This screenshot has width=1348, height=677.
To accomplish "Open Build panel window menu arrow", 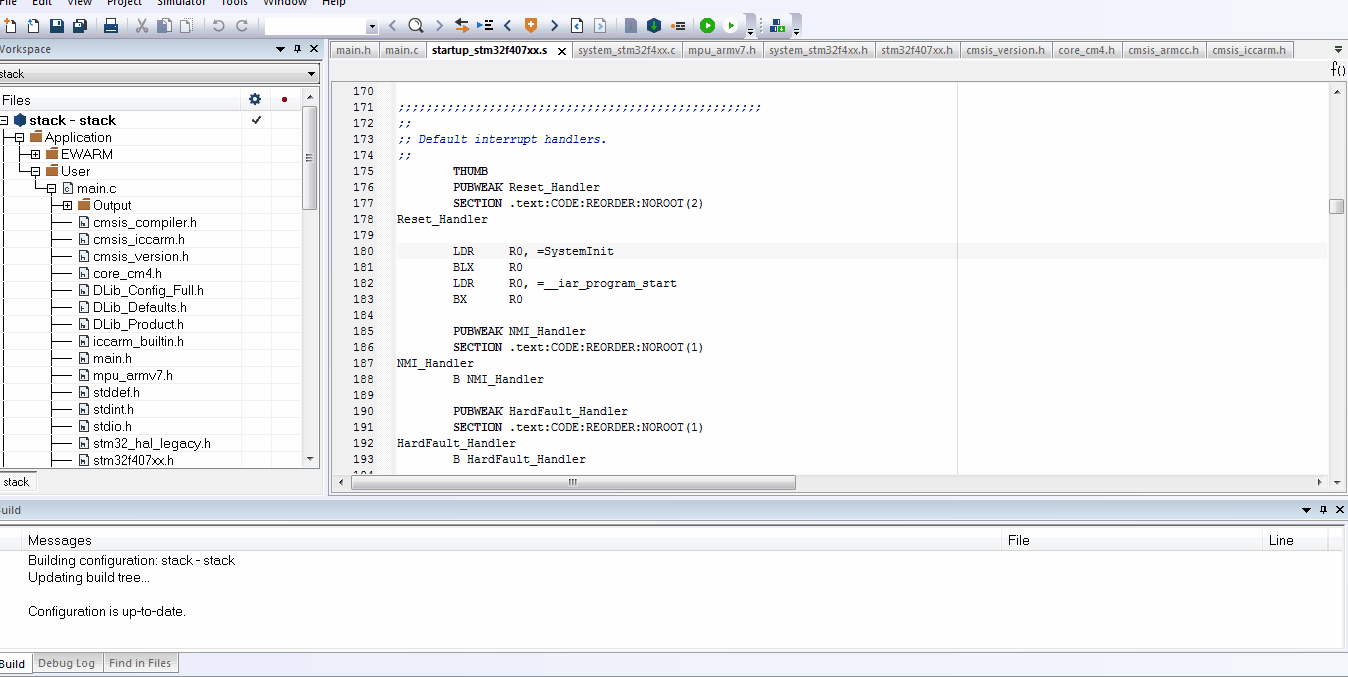I will [x=1307, y=510].
